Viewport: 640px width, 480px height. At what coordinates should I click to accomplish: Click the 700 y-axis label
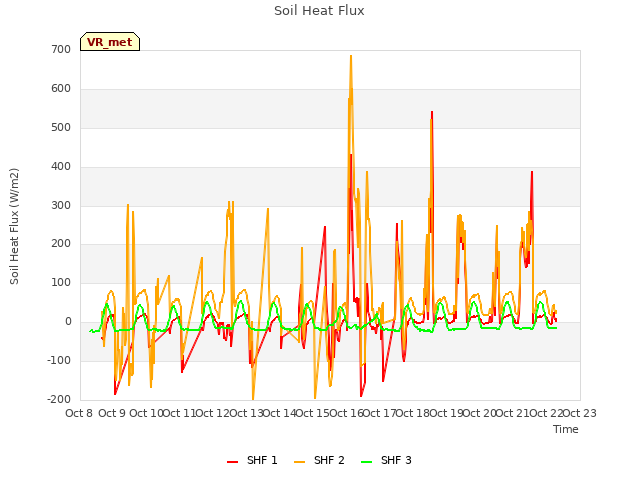61,50
